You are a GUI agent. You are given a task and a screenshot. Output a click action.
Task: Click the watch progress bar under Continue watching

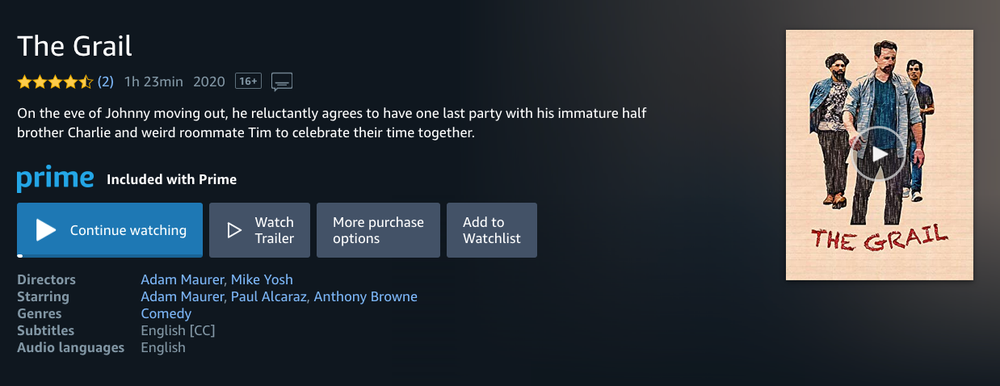coord(110,255)
